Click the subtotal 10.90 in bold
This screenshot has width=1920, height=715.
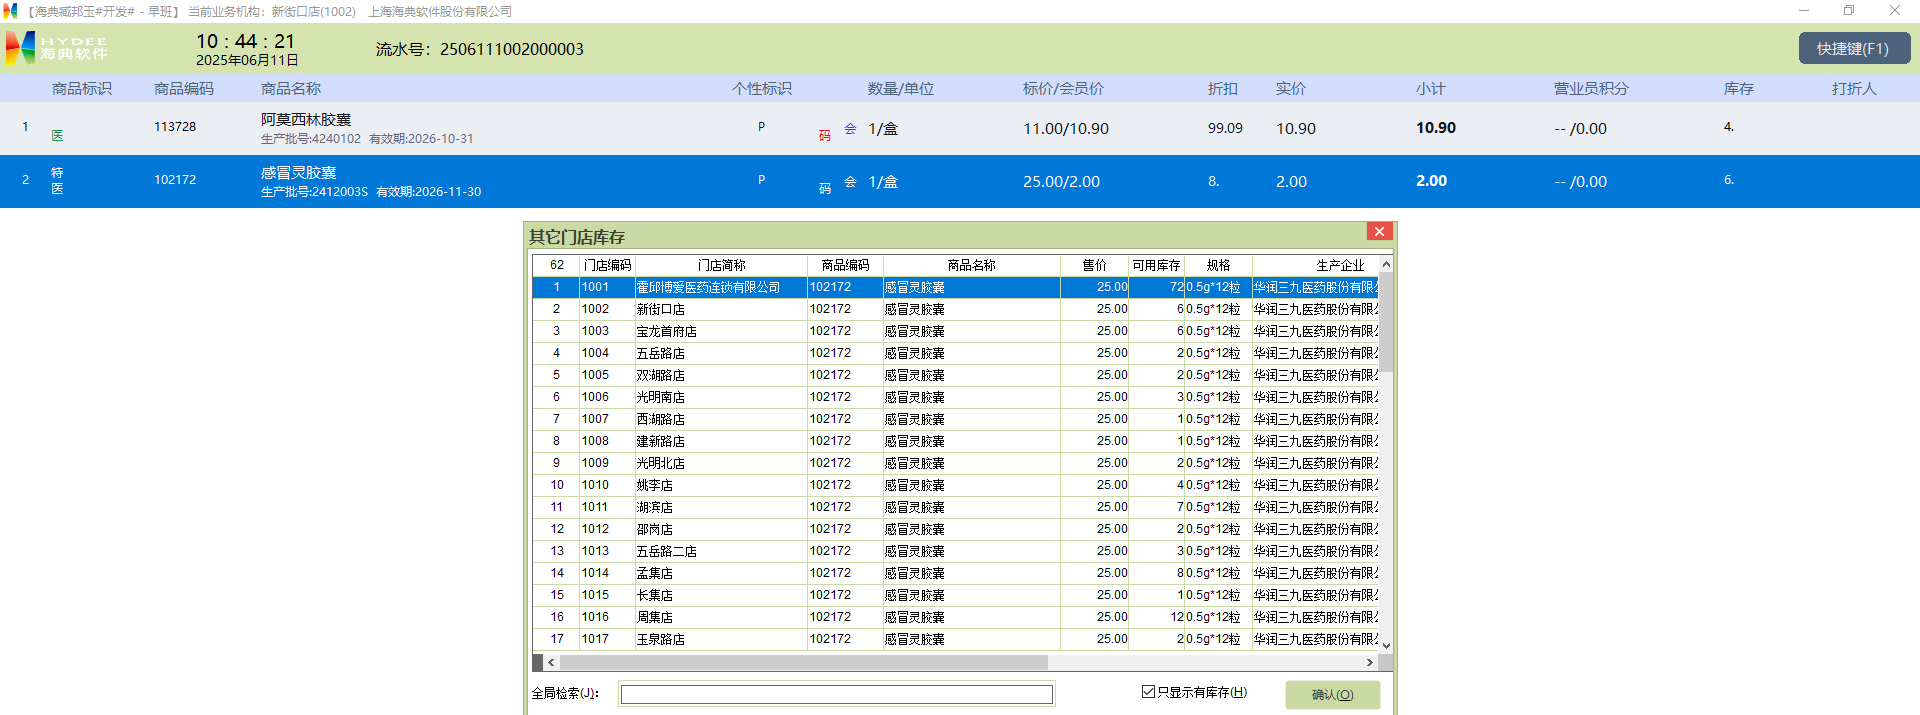pyautogui.click(x=1436, y=128)
